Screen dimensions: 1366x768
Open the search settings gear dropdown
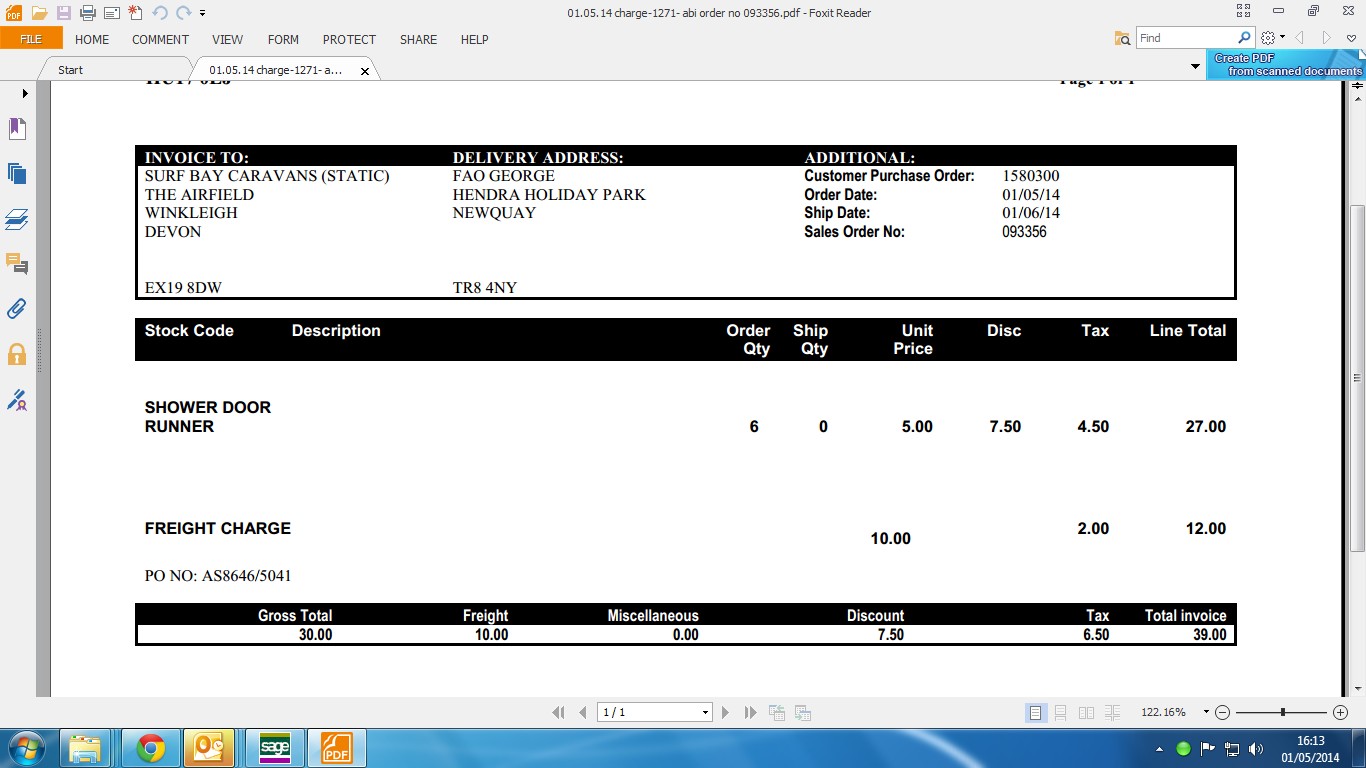pyautogui.click(x=1272, y=38)
